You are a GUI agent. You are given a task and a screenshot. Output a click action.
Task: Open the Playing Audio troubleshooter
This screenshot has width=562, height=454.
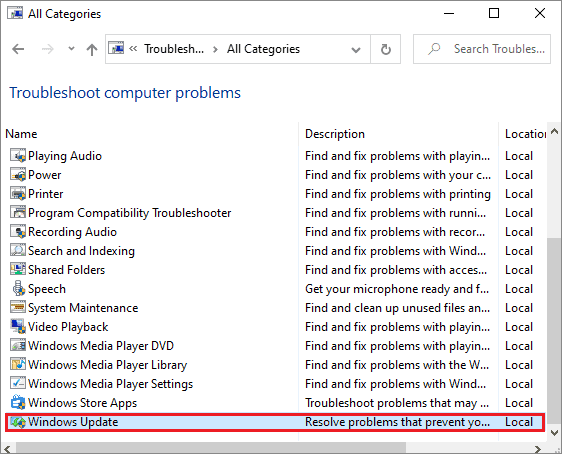coord(65,156)
